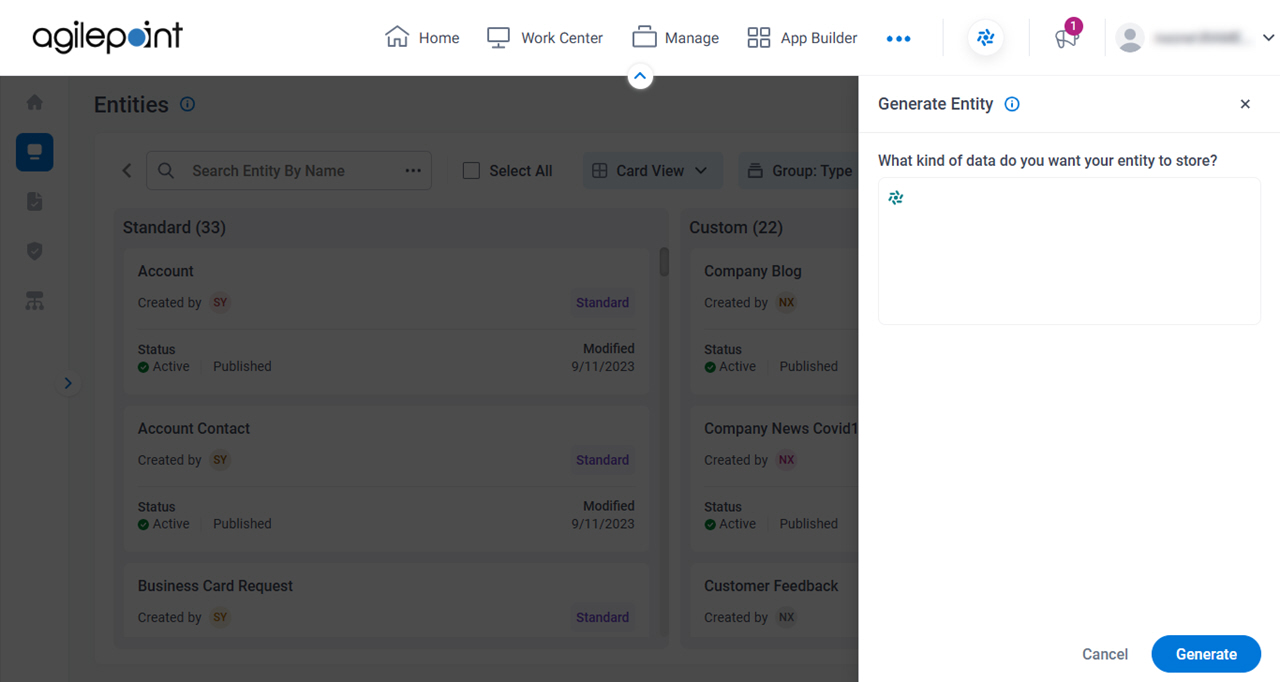Click the Custom (22) group header
Screen dimensions: 1280x682
[736, 228]
